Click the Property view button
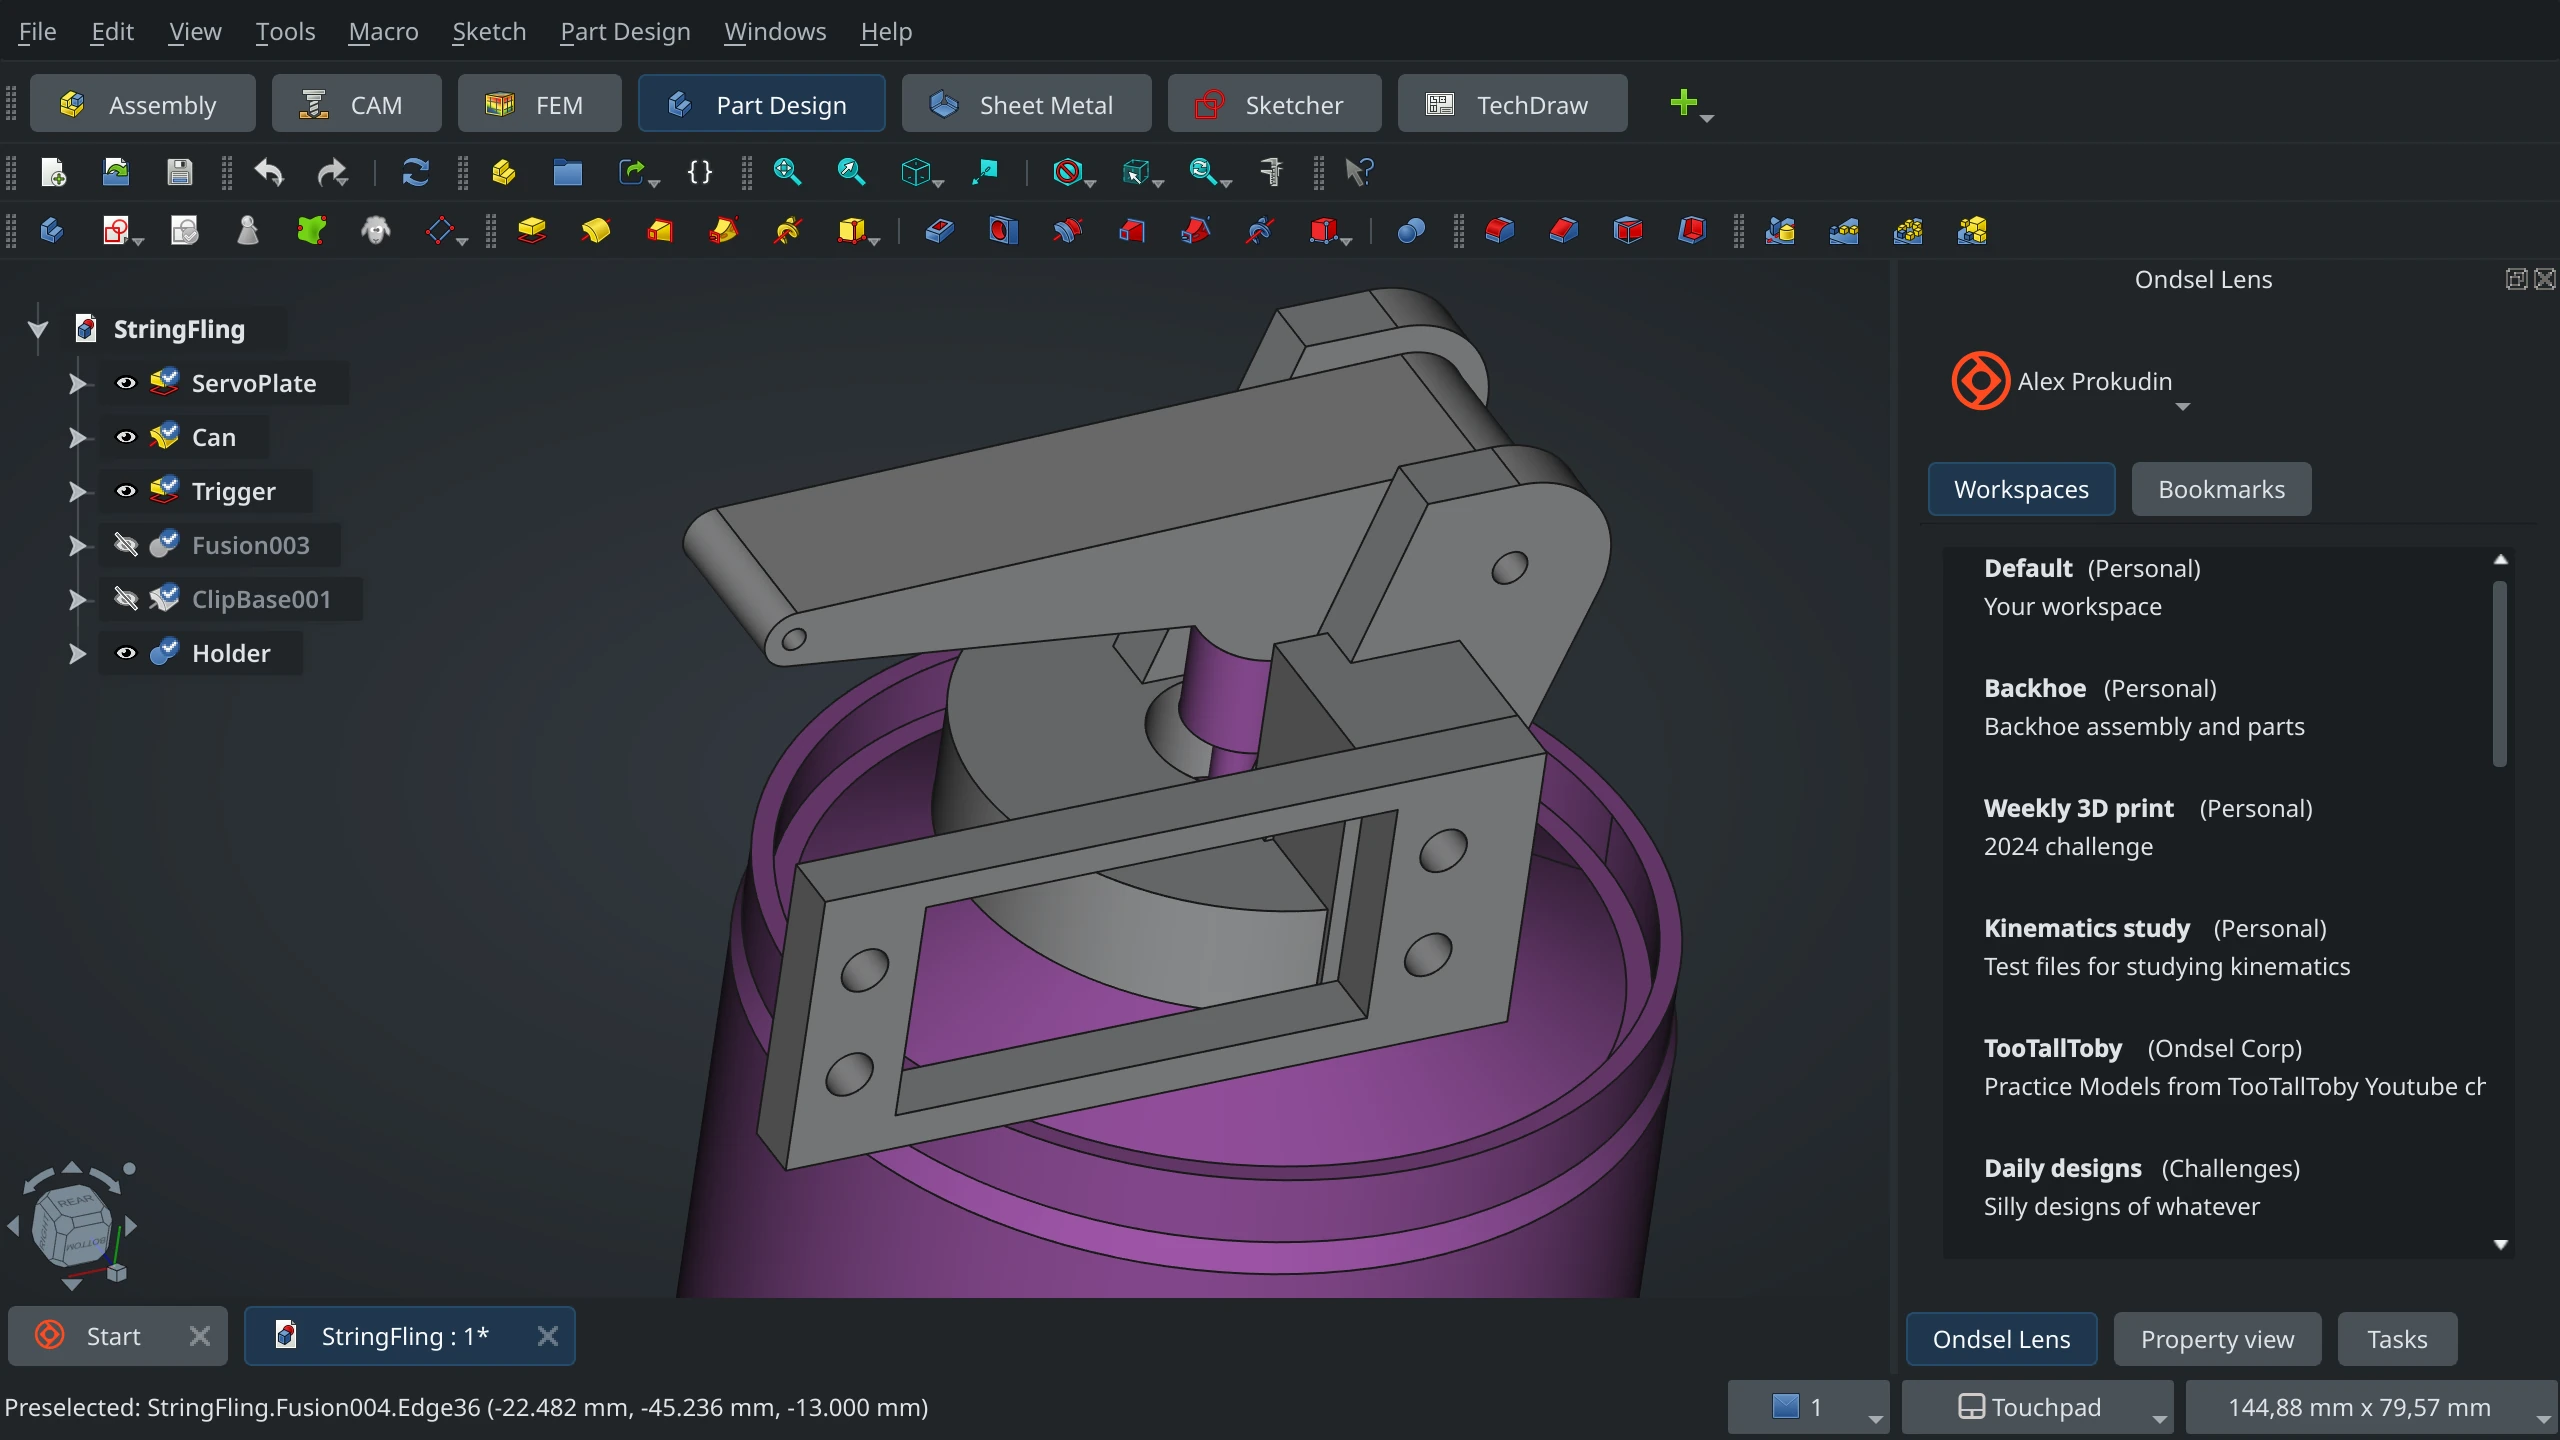2560x1440 pixels. coord(2217,1340)
